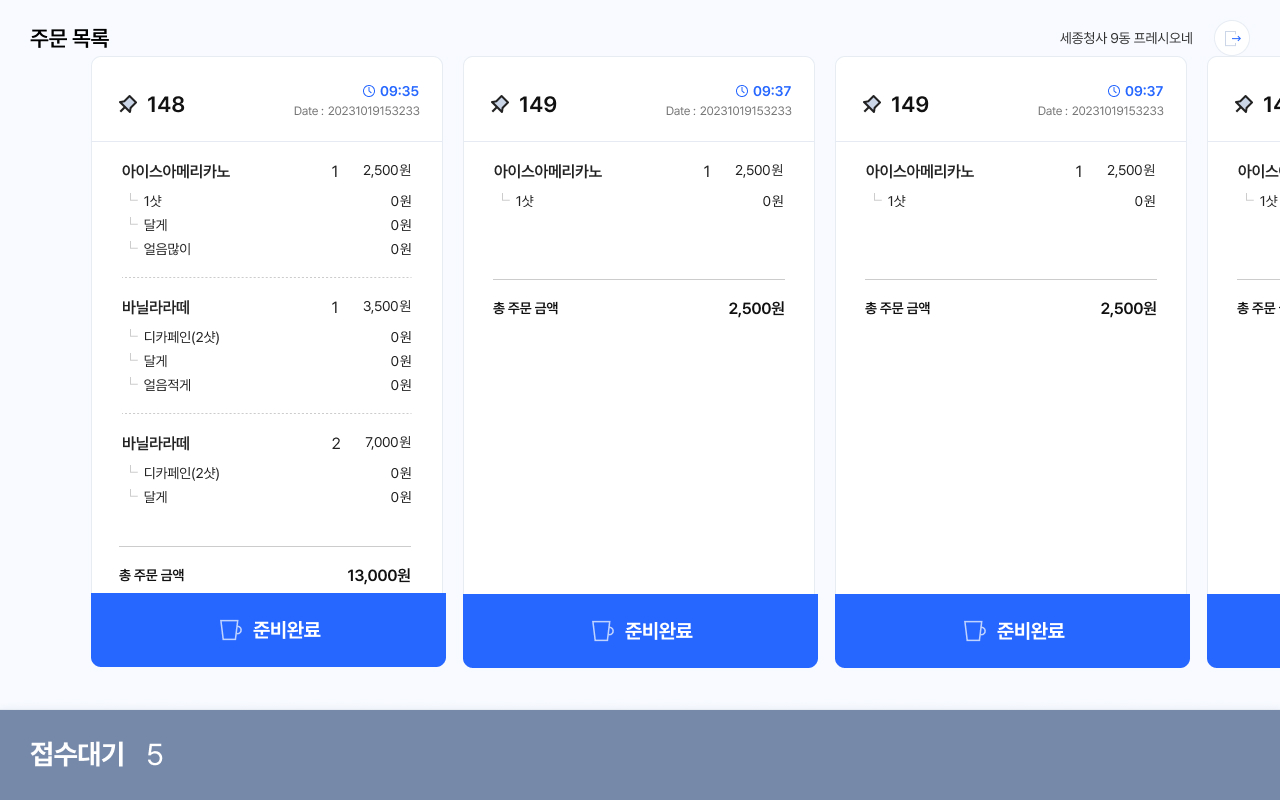Image resolution: width=1280 pixels, height=800 pixels.
Task: Mark order 148 as 준비완료
Action: 268,630
